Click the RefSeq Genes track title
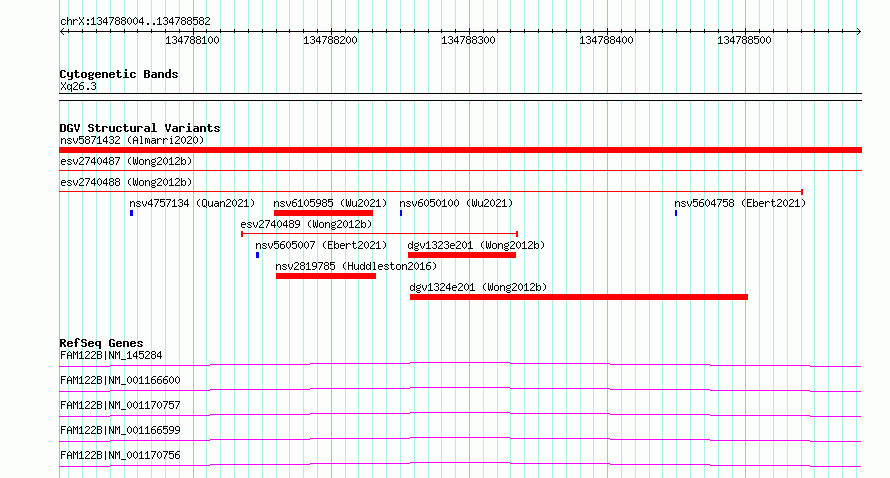Screen dimensions: 890x478 click(101, 343)
